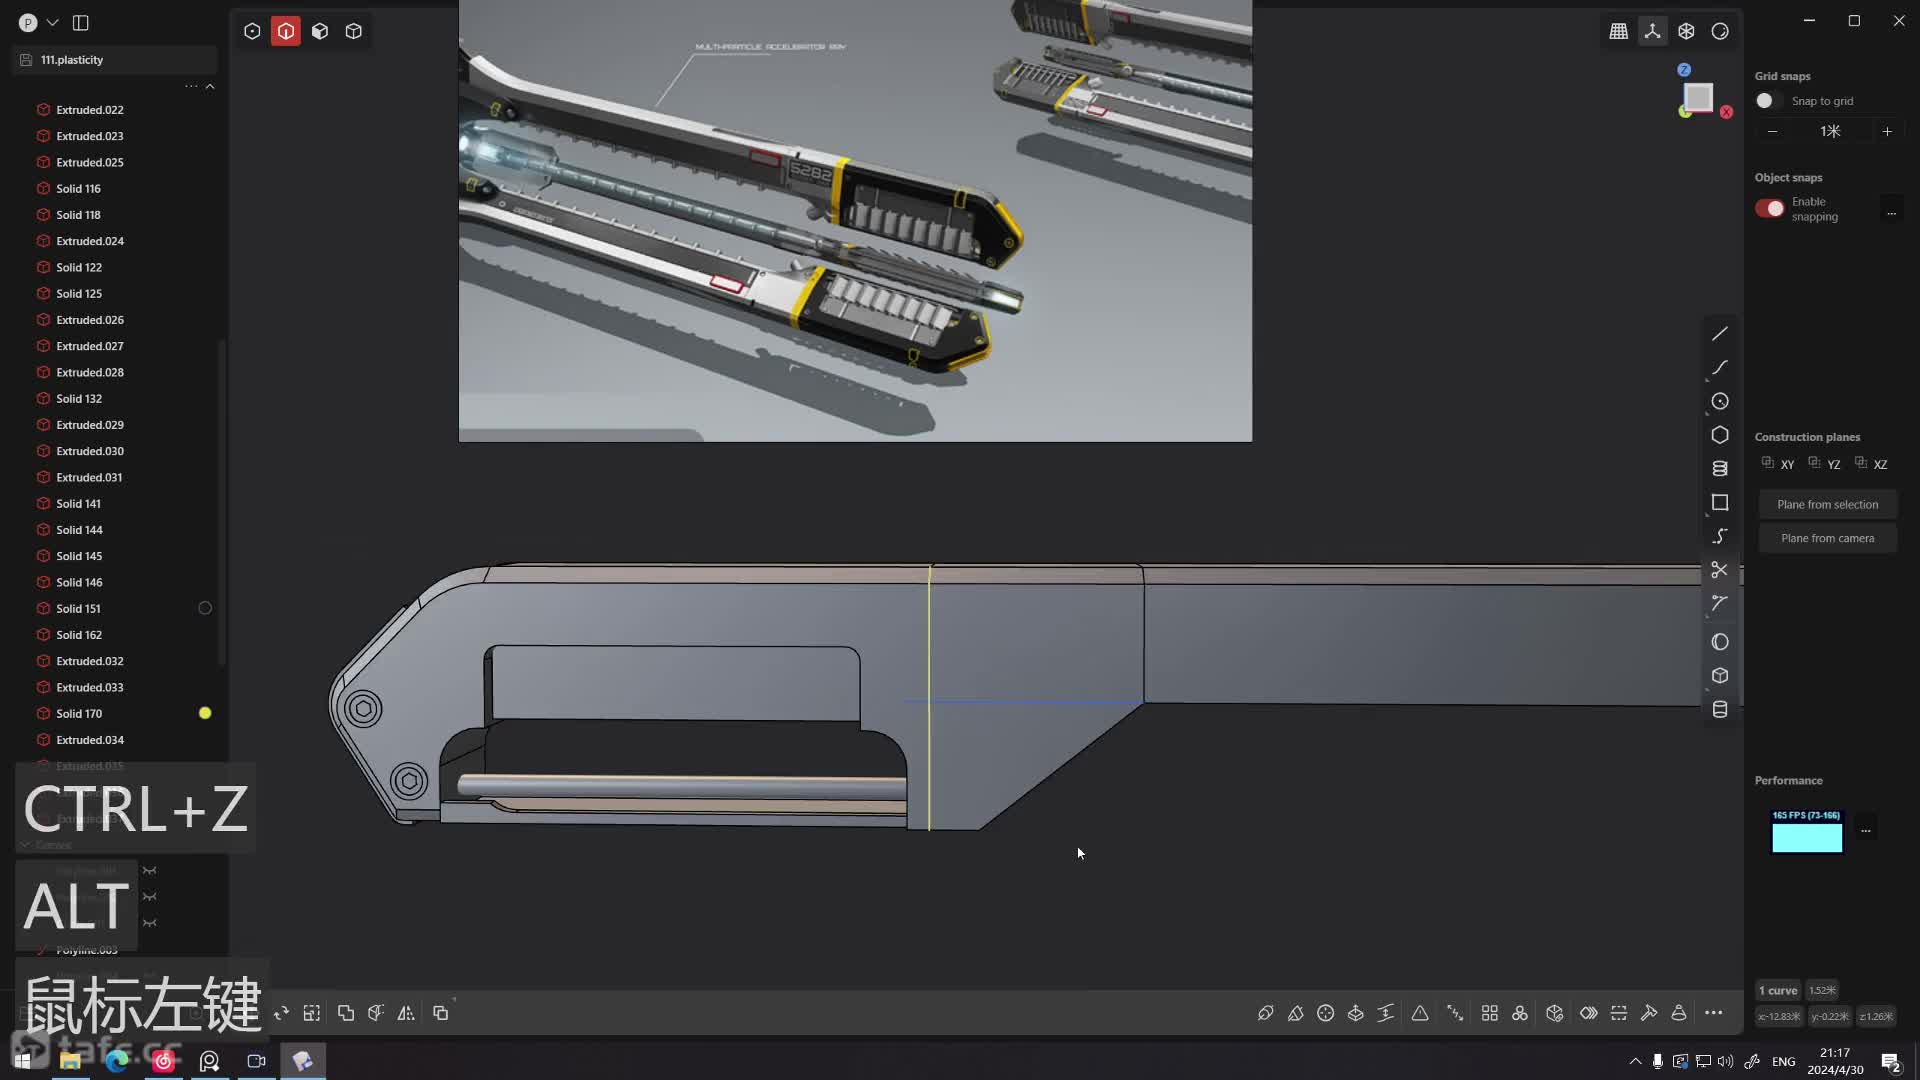Screen dimensions: 1920x1080
Task: Unhide the second closed-eye curve item
Action: (150, 897)
